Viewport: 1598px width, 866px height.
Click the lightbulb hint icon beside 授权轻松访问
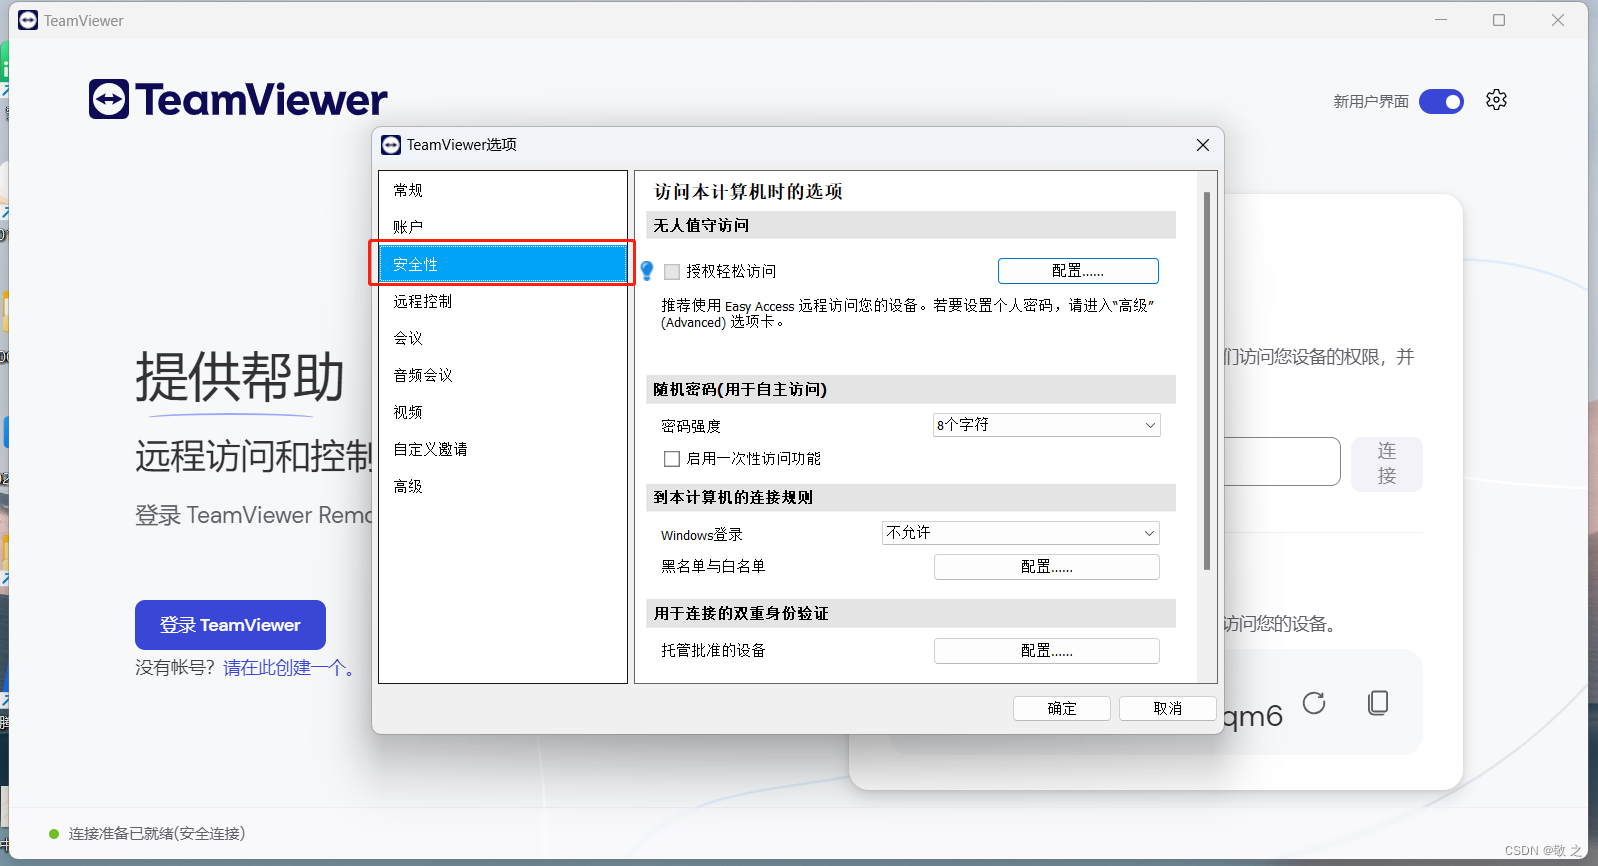[647, 271]
